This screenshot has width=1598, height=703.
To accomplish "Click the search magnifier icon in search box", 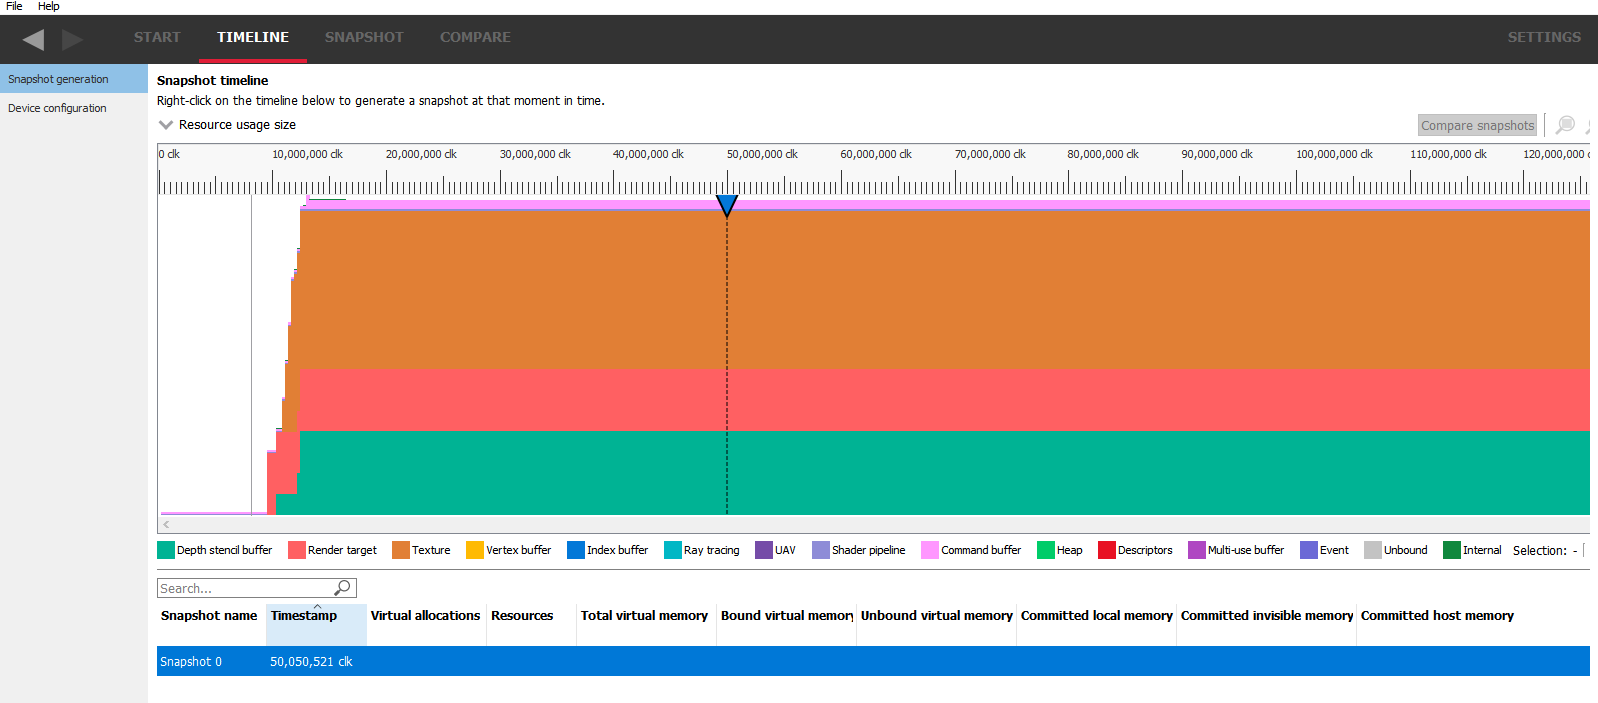I will 342,588.
